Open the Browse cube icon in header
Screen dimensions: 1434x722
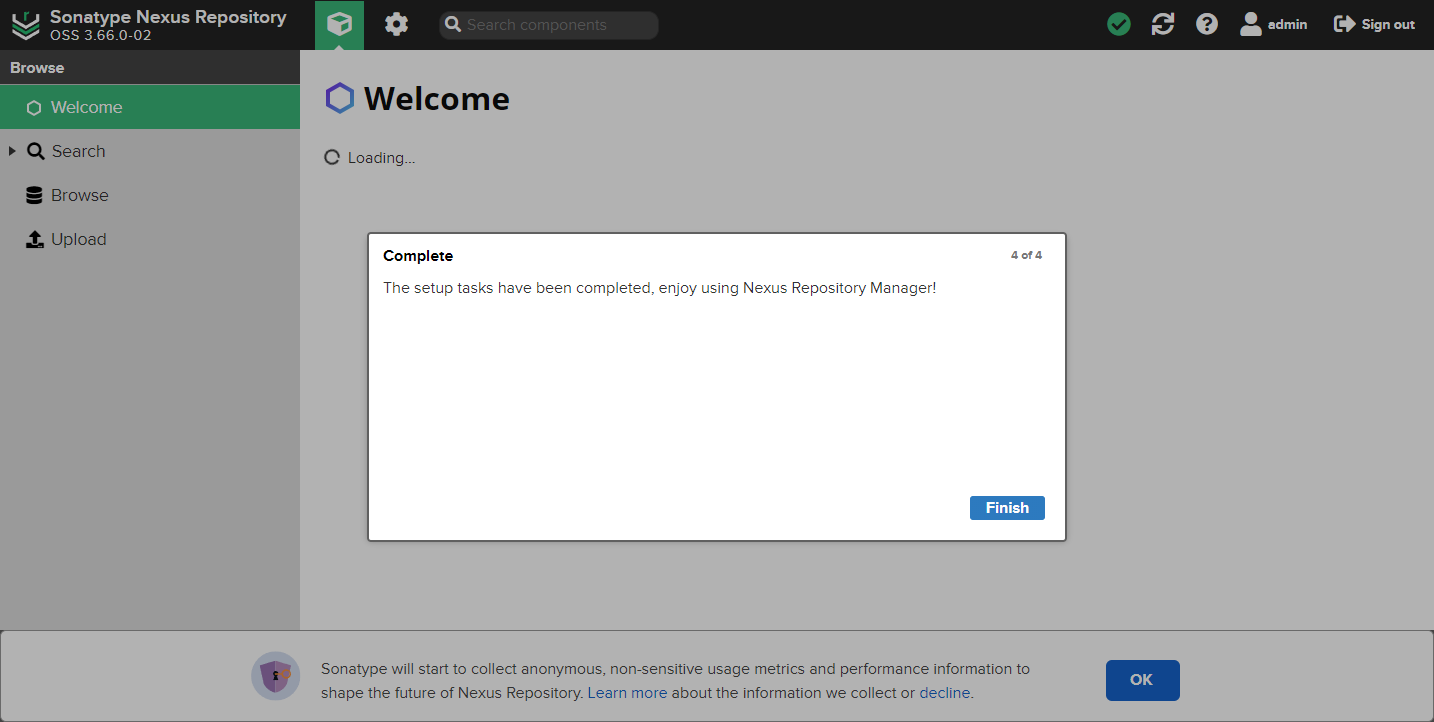pyautogui.click(x=339, y=24)
